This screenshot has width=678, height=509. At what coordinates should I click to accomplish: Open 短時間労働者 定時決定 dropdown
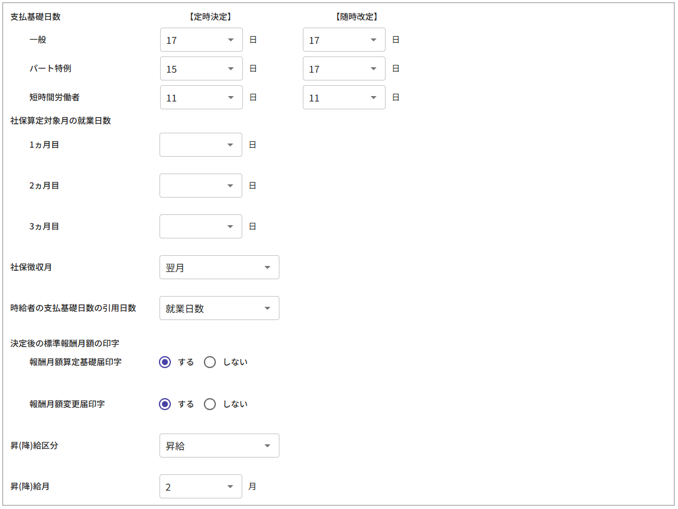[201, 98]
